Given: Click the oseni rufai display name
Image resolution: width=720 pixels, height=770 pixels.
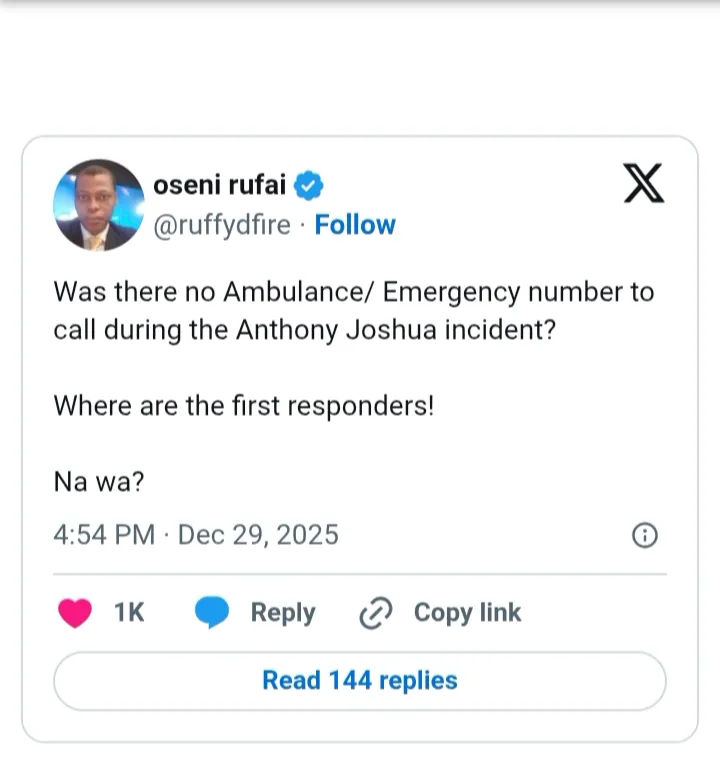Looking at the screenshot, I should click(x=219, y=185).
